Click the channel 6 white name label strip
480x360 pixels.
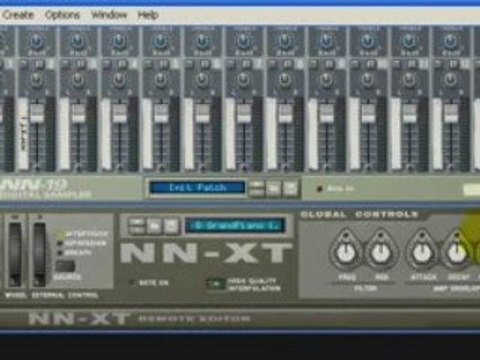click(x=188, y=134)
